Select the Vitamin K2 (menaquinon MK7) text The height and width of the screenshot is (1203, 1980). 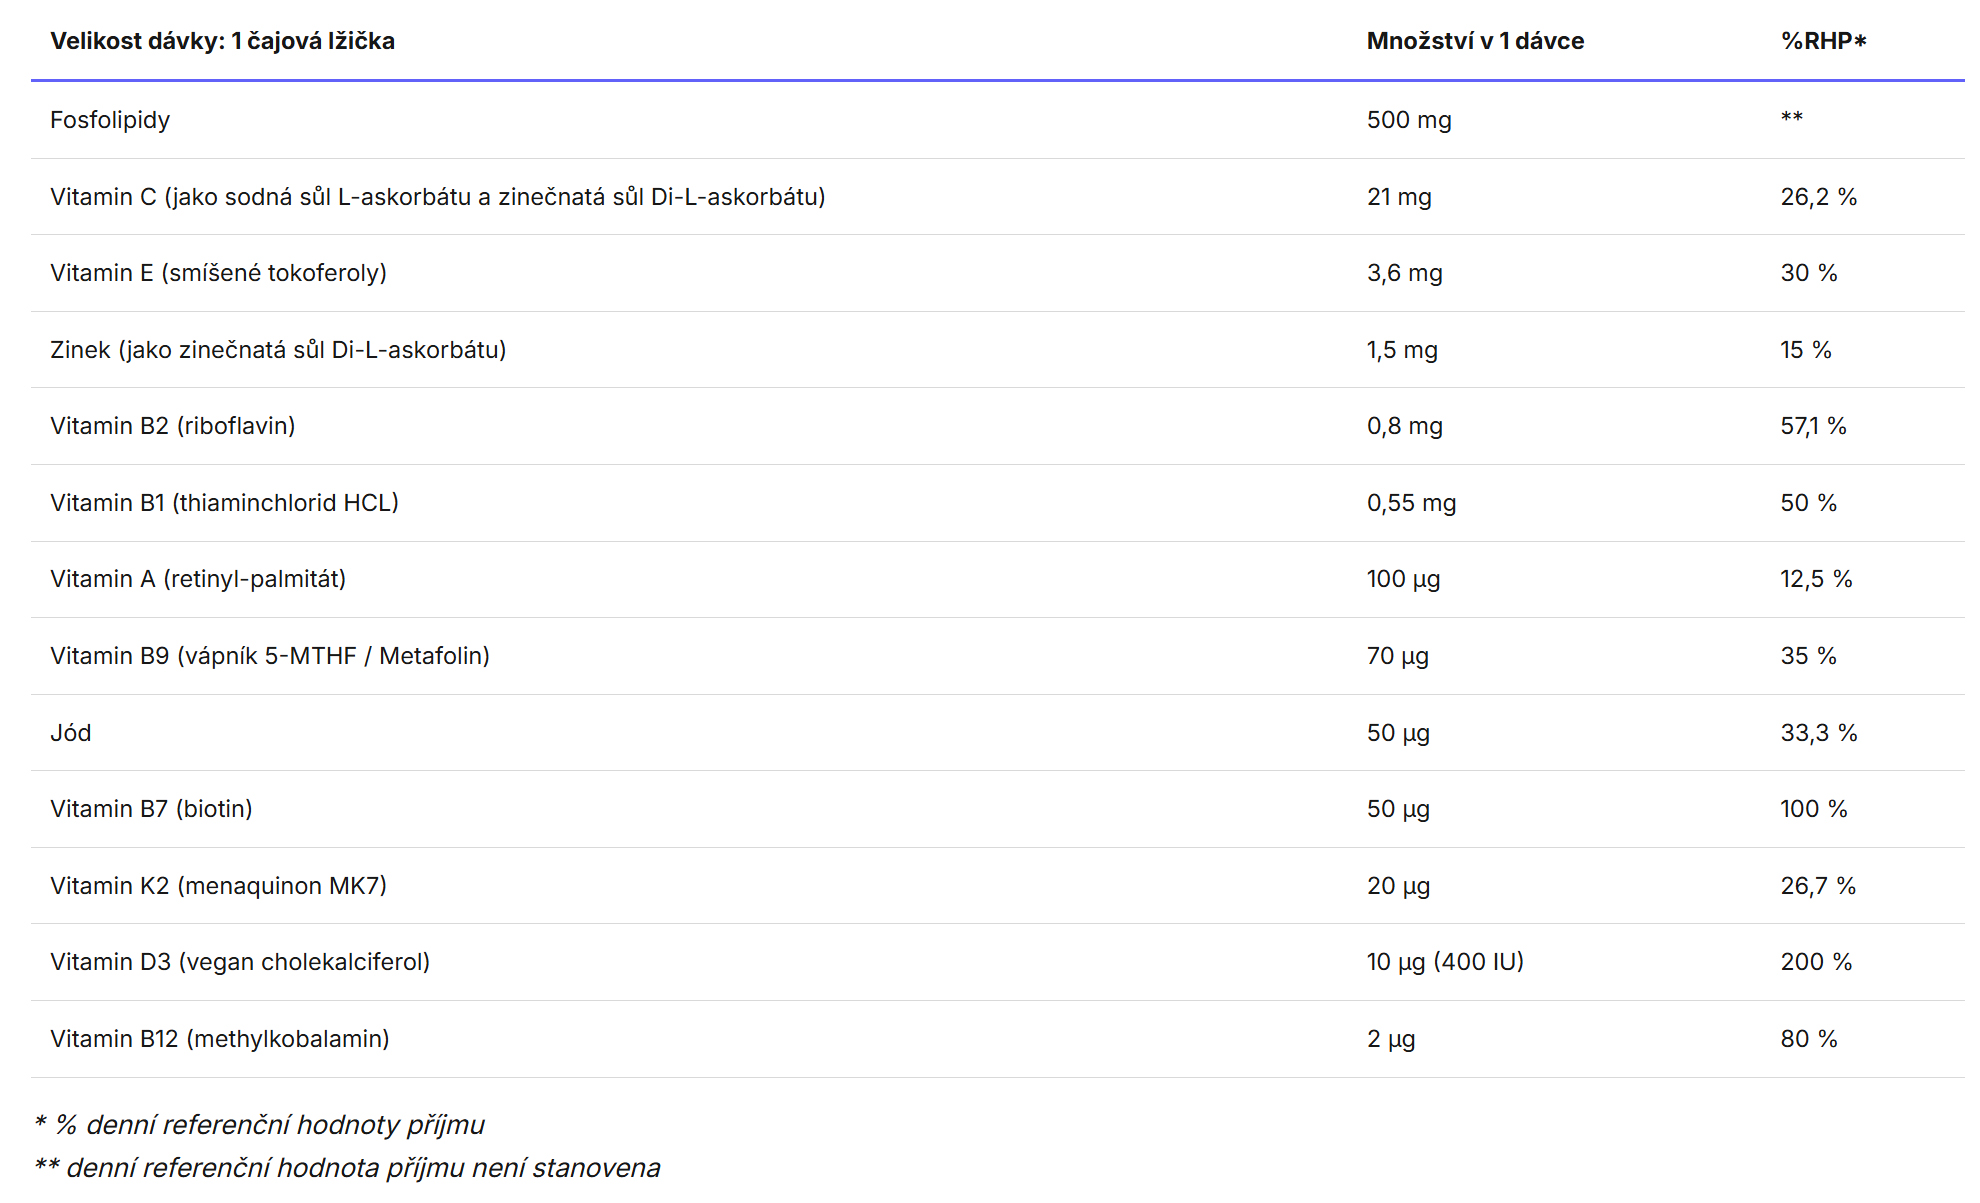218,886
